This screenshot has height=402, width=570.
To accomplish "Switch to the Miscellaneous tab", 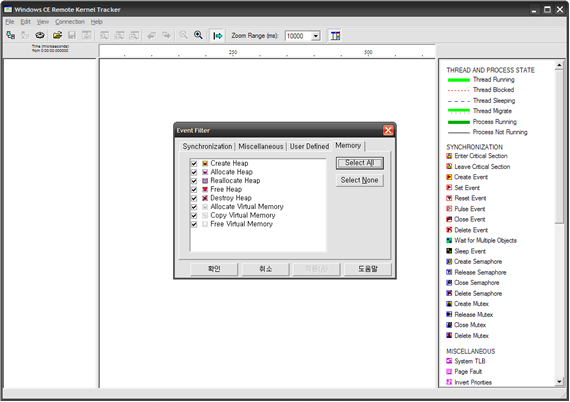I will click(x=261, y=146).
